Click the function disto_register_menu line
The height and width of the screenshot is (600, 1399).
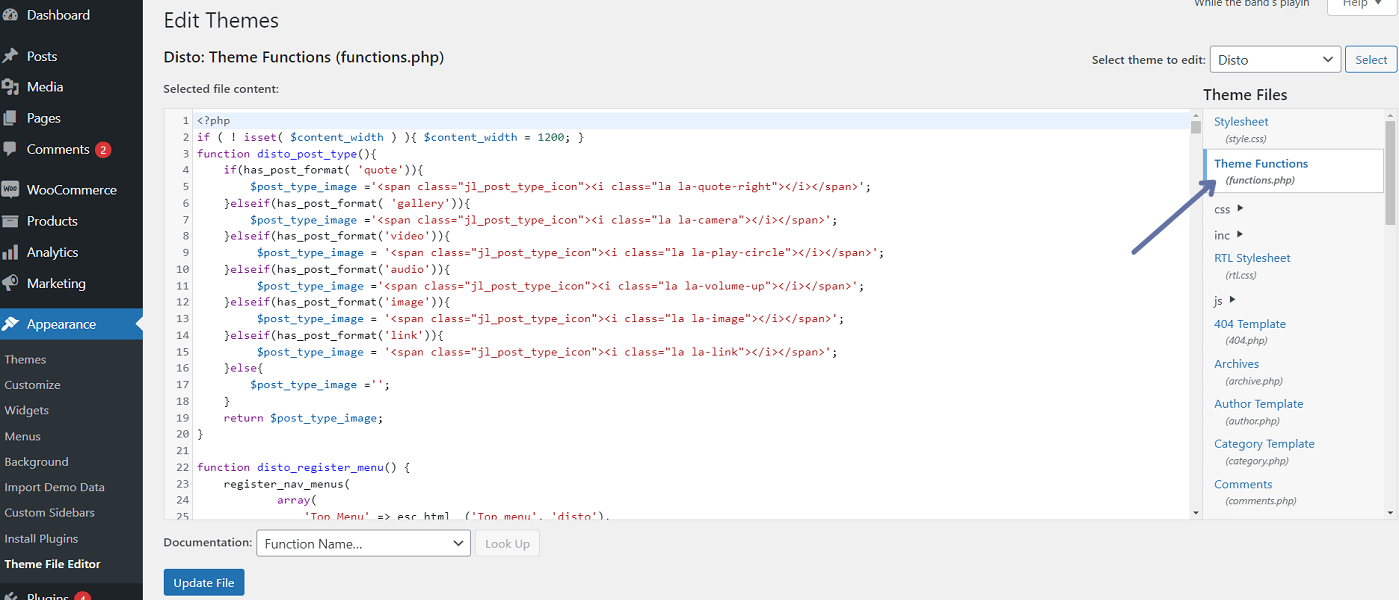click(x=304, y=467)
